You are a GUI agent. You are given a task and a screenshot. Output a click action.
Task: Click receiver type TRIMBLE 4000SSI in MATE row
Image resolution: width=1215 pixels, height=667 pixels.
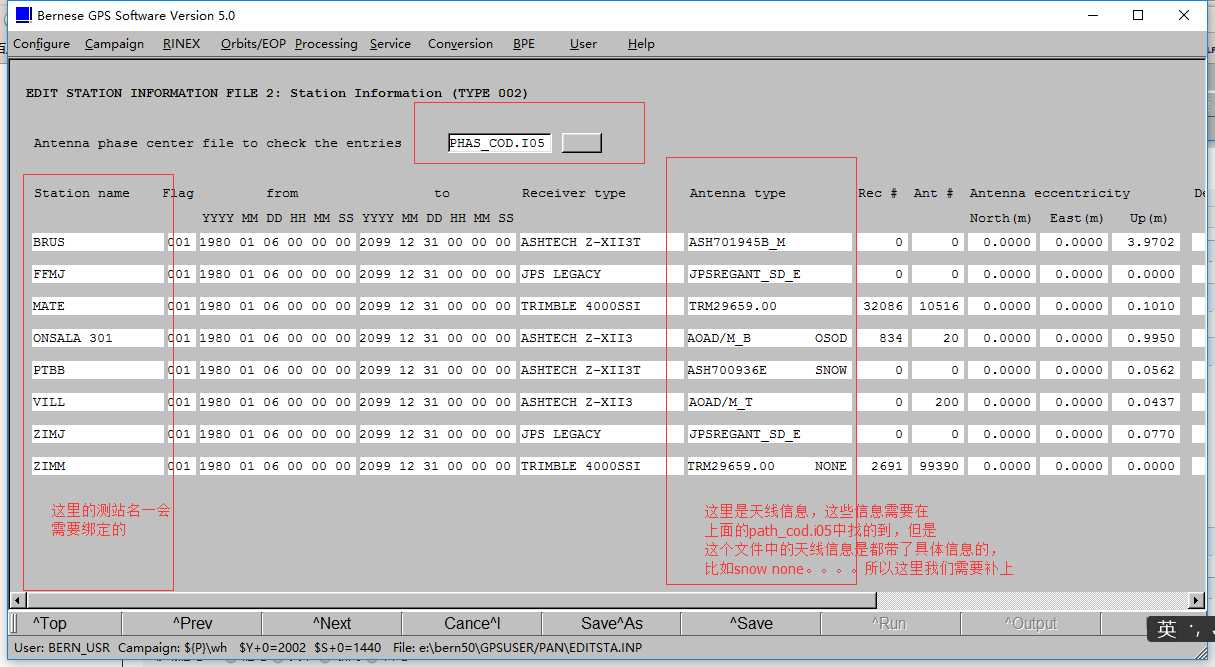coord(601,306)
